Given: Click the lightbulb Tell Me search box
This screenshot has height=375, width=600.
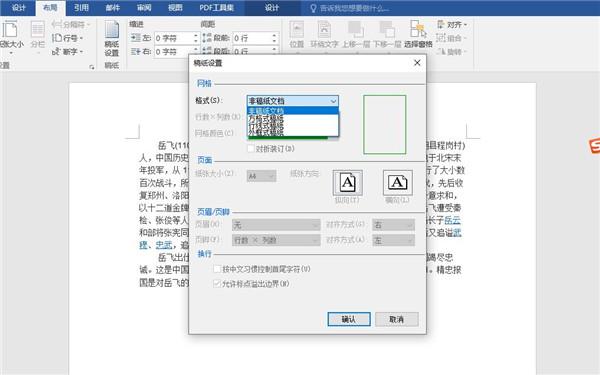Looking at the screenshot, I should (351, 8).
